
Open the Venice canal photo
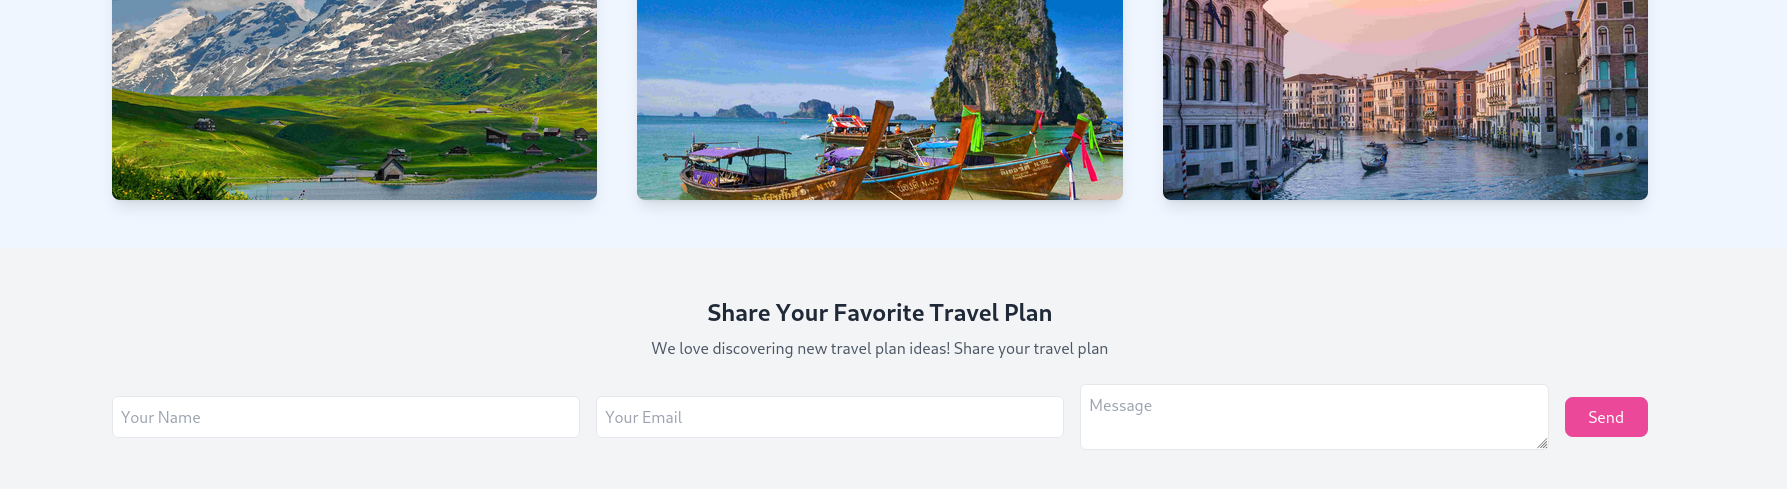click(1405, 100)
